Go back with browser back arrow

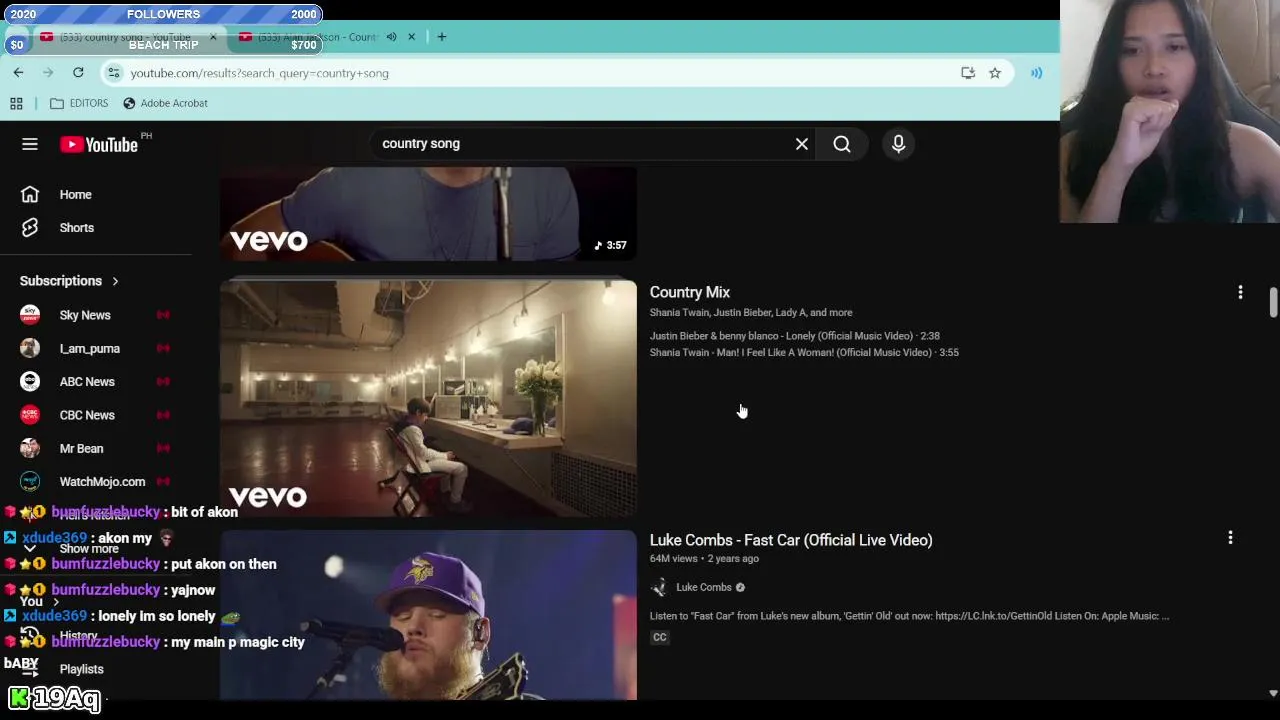point(18,73)
